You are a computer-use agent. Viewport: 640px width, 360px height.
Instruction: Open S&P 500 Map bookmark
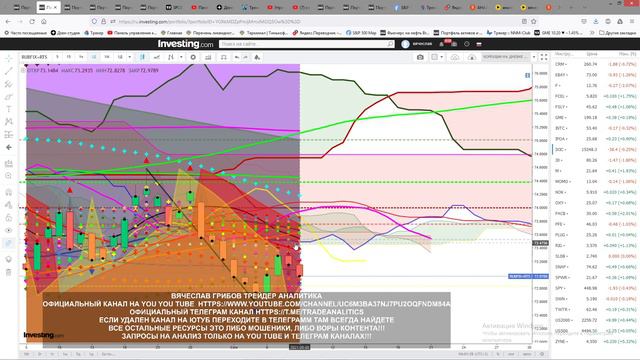[x=361, y=33]
